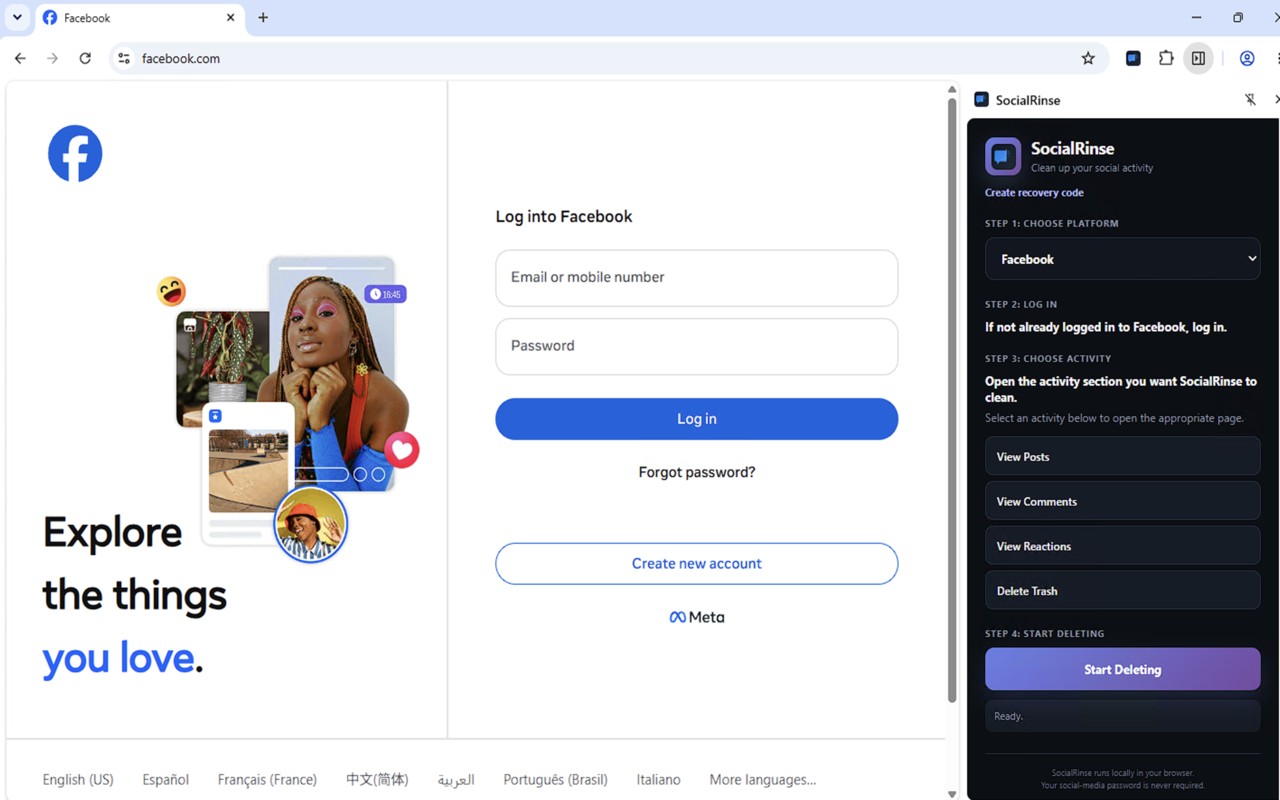Click the View Reactions activity option

coord(1122,546)
